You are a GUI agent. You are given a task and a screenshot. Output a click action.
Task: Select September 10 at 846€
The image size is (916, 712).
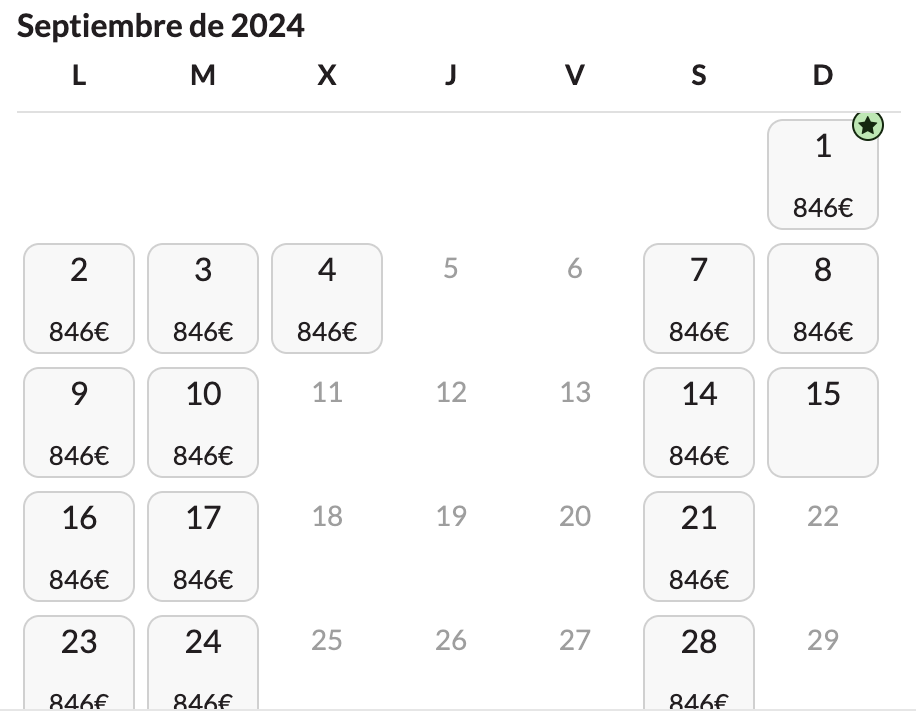pos(203,422)
